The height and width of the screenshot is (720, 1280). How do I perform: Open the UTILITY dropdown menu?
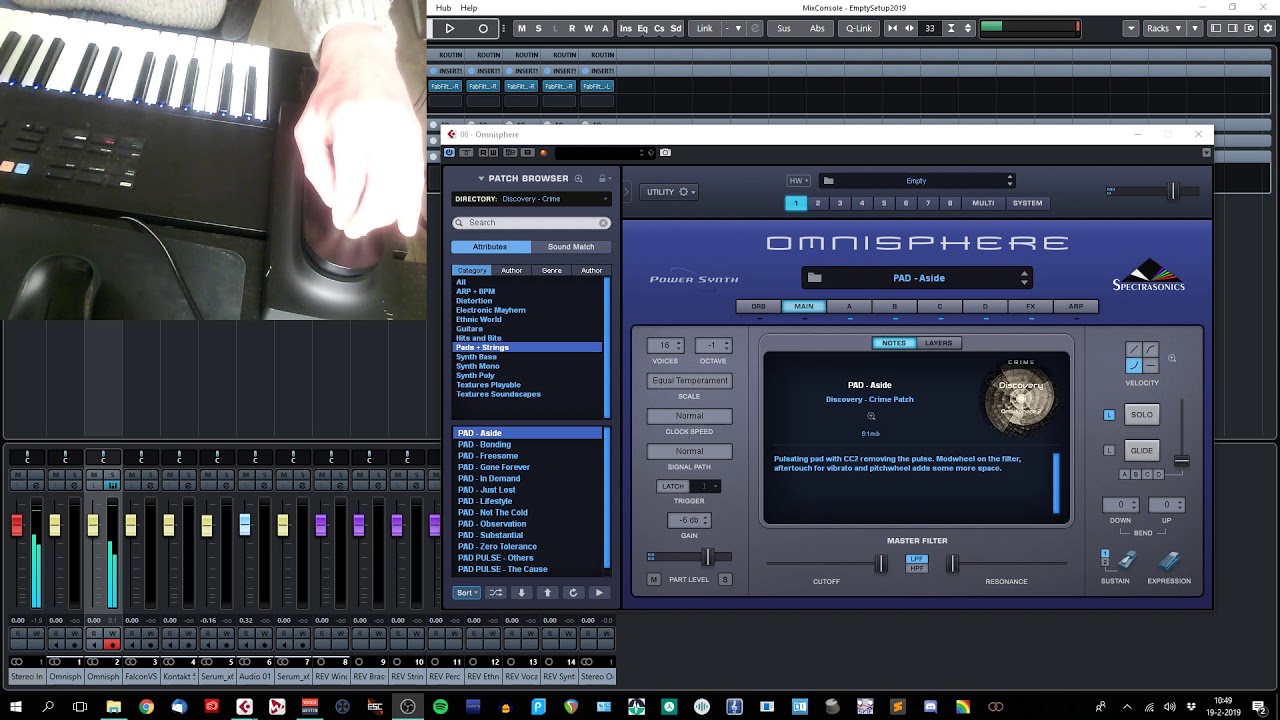(670, 192)
